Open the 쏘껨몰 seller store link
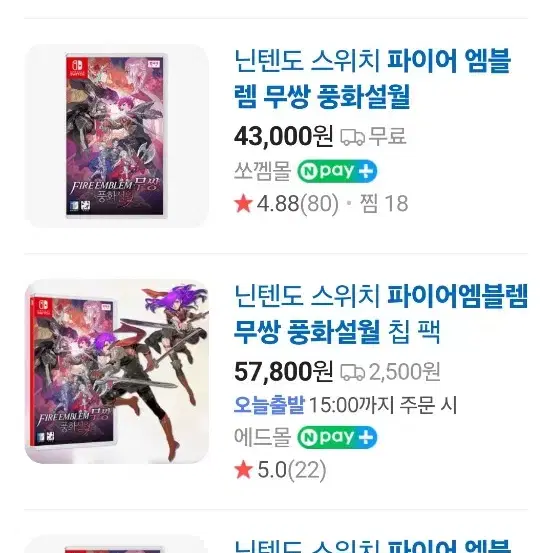Image resolution: width=553 pixels, height=553 pixels. pyautogui.click(x=262, y=171)
